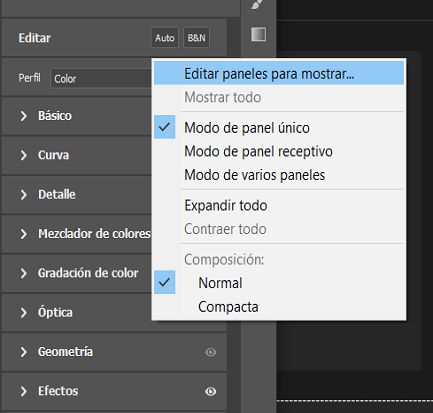Expand the Detalle panel
The height and width of the screenshot is (413, 433).
pyautogui.click(x=23, y=195)
